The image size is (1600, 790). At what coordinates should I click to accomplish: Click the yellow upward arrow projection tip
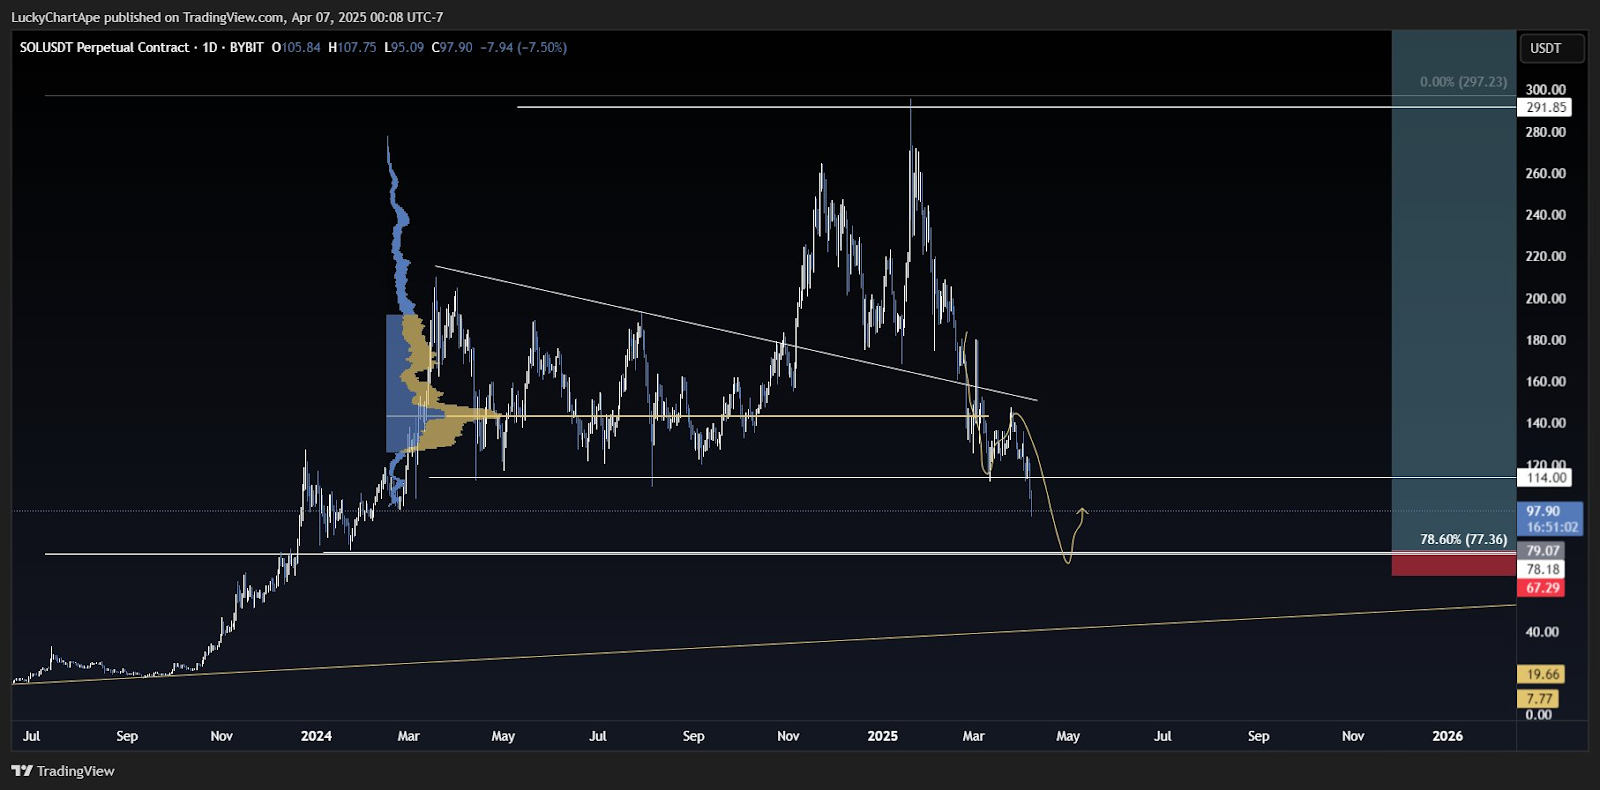click(x=1082, y=512)
